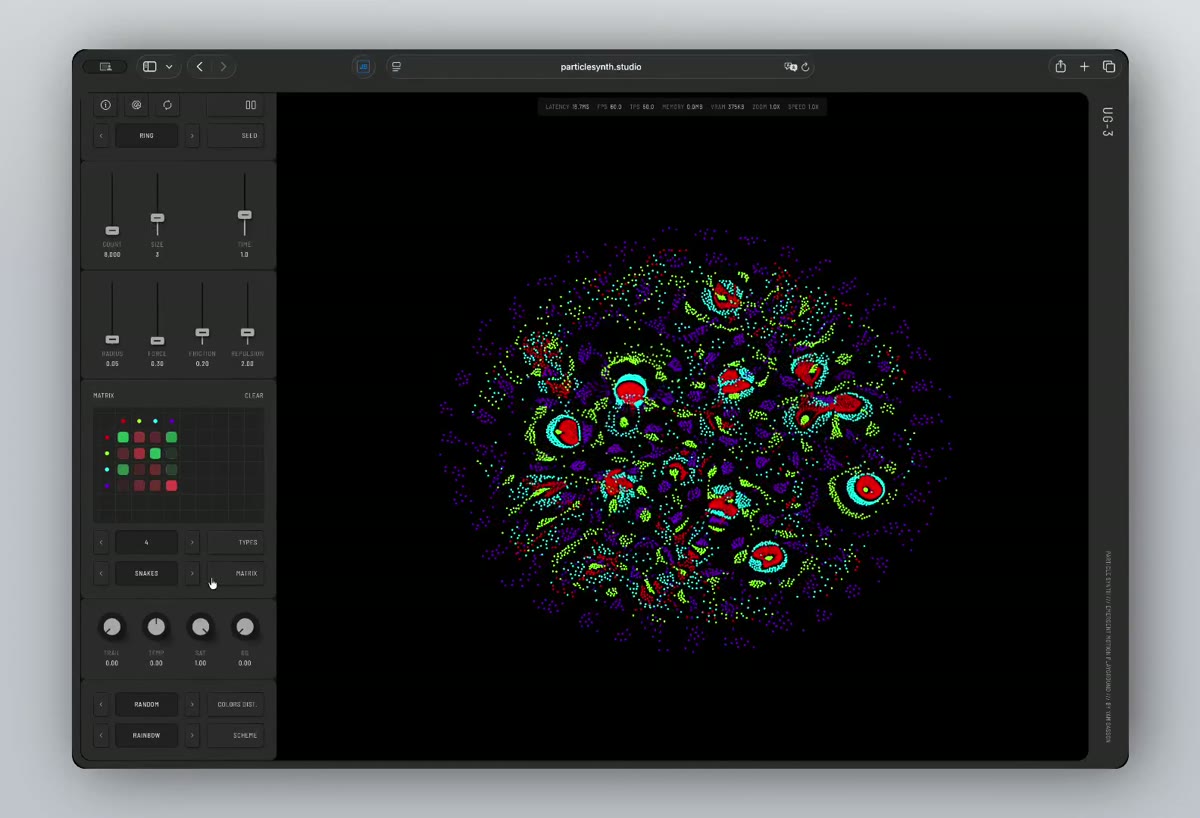
Task: Click the blue extension icon left of address bar
Action: (363, 67)
